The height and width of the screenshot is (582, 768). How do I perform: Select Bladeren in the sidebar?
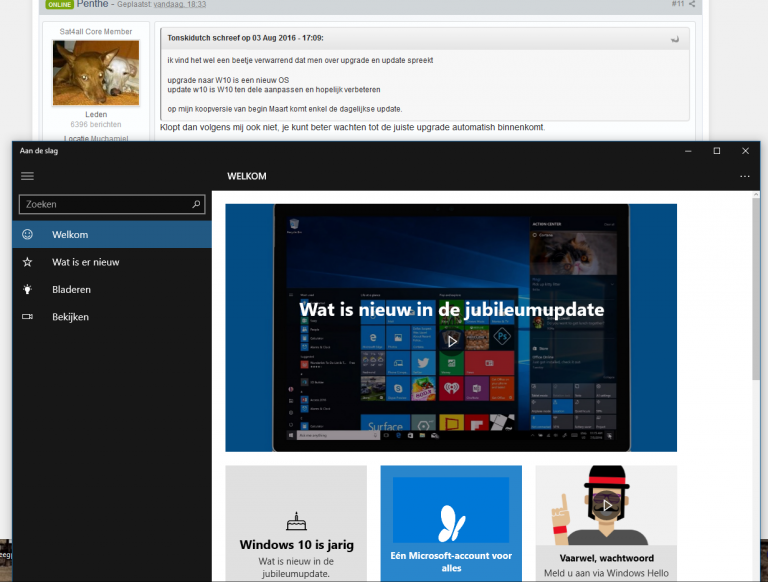71,289
